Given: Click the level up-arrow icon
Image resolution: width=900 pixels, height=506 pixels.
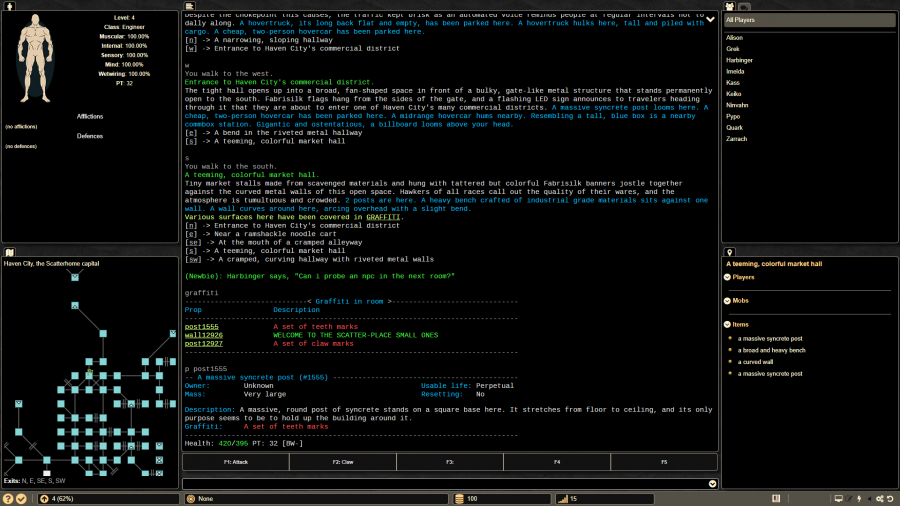Looking at the screenshot, I should (44, 499).
